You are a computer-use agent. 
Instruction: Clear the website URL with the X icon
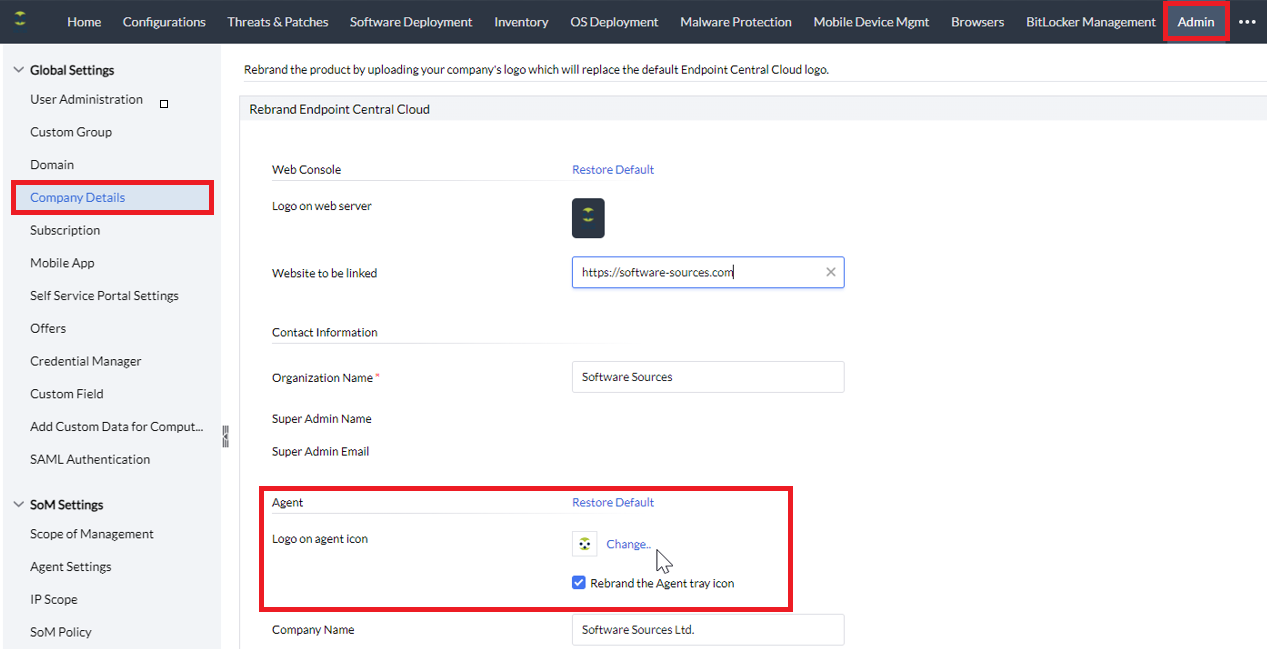point(830,272)
